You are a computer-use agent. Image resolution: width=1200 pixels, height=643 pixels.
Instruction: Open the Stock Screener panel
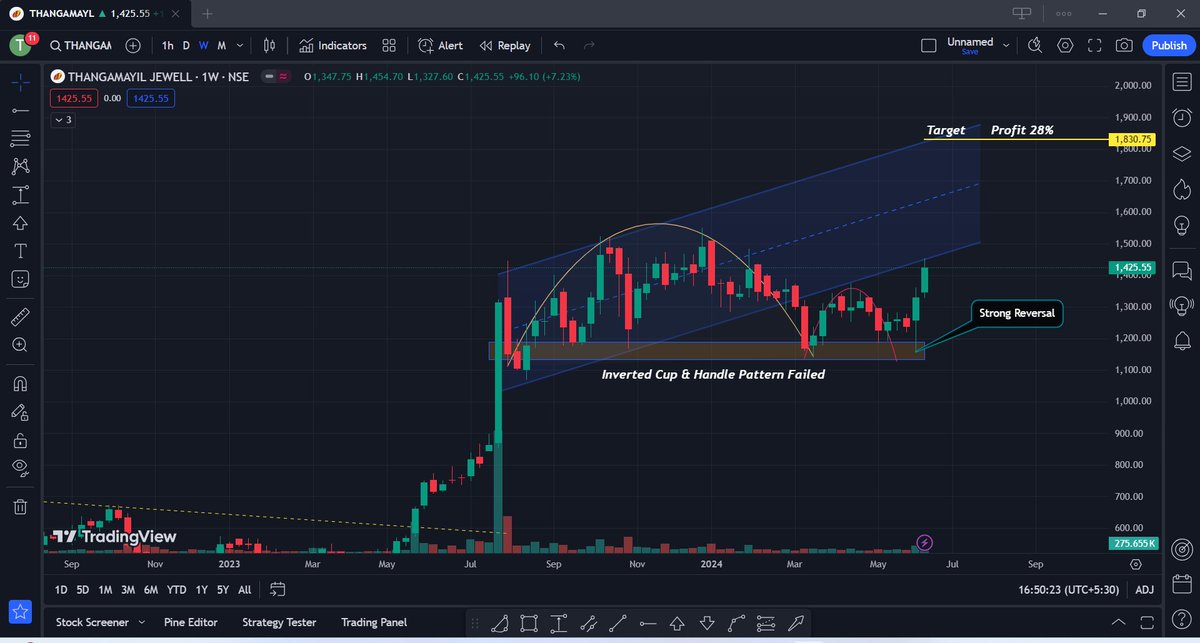coord(92,622)
